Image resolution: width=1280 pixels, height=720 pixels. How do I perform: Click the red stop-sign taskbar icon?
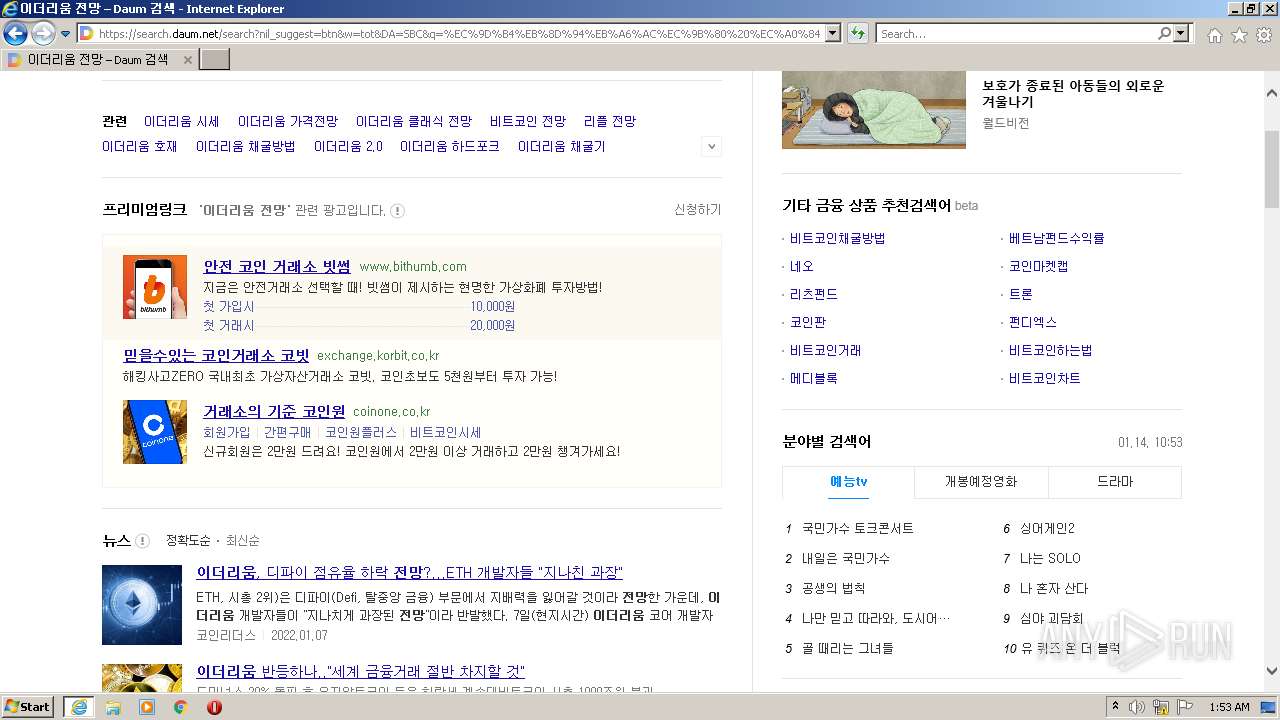[214, 707]
